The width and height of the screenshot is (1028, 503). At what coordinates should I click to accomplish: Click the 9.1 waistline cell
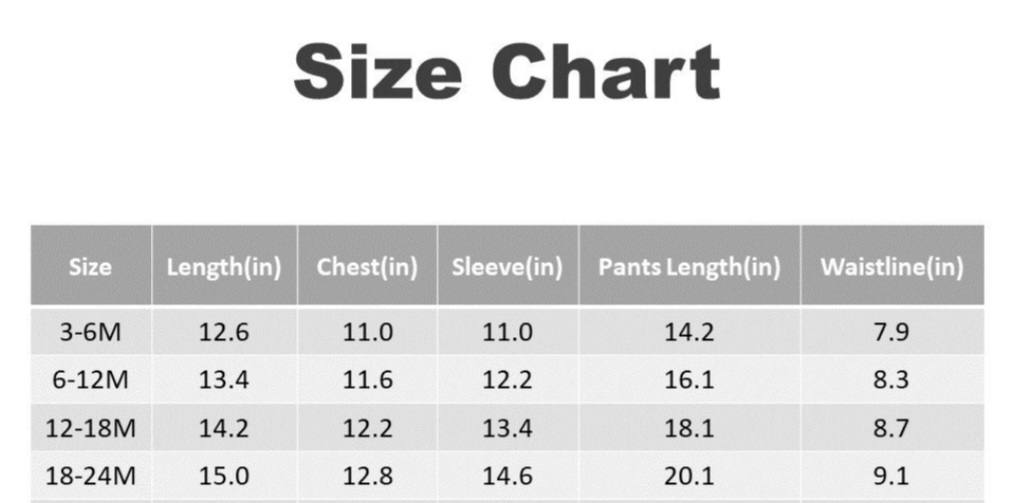892,475
